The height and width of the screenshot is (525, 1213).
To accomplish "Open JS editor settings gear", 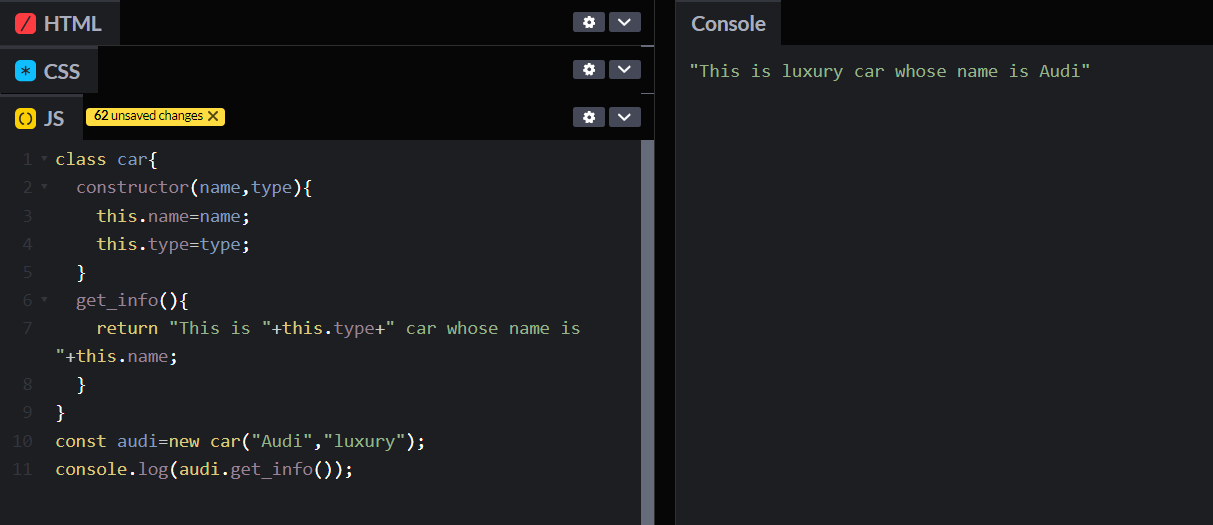I will pyautogui.click(x=589, y=117).
